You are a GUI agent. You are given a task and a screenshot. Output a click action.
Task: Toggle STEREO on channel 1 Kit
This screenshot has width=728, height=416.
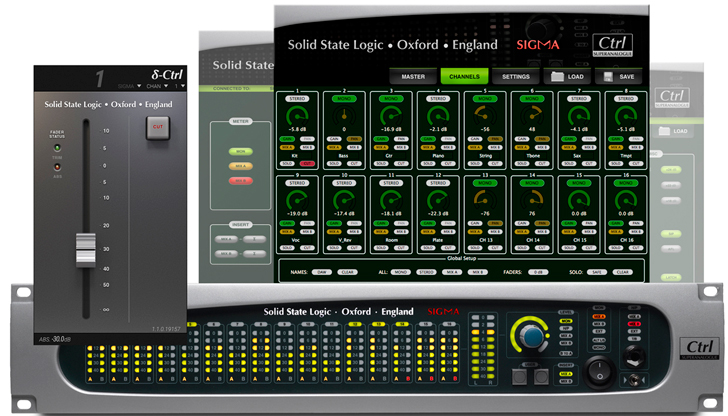[x=297, y=99]
